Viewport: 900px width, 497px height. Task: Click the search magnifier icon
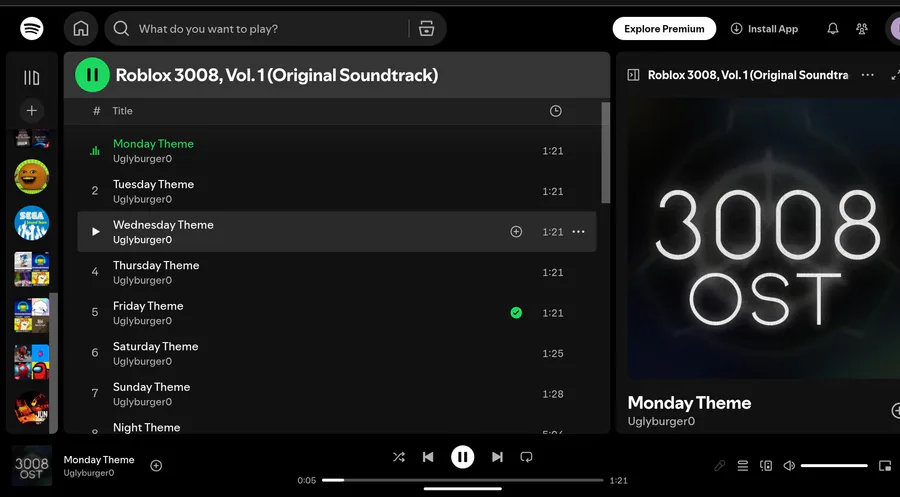(x=121, y=29)
